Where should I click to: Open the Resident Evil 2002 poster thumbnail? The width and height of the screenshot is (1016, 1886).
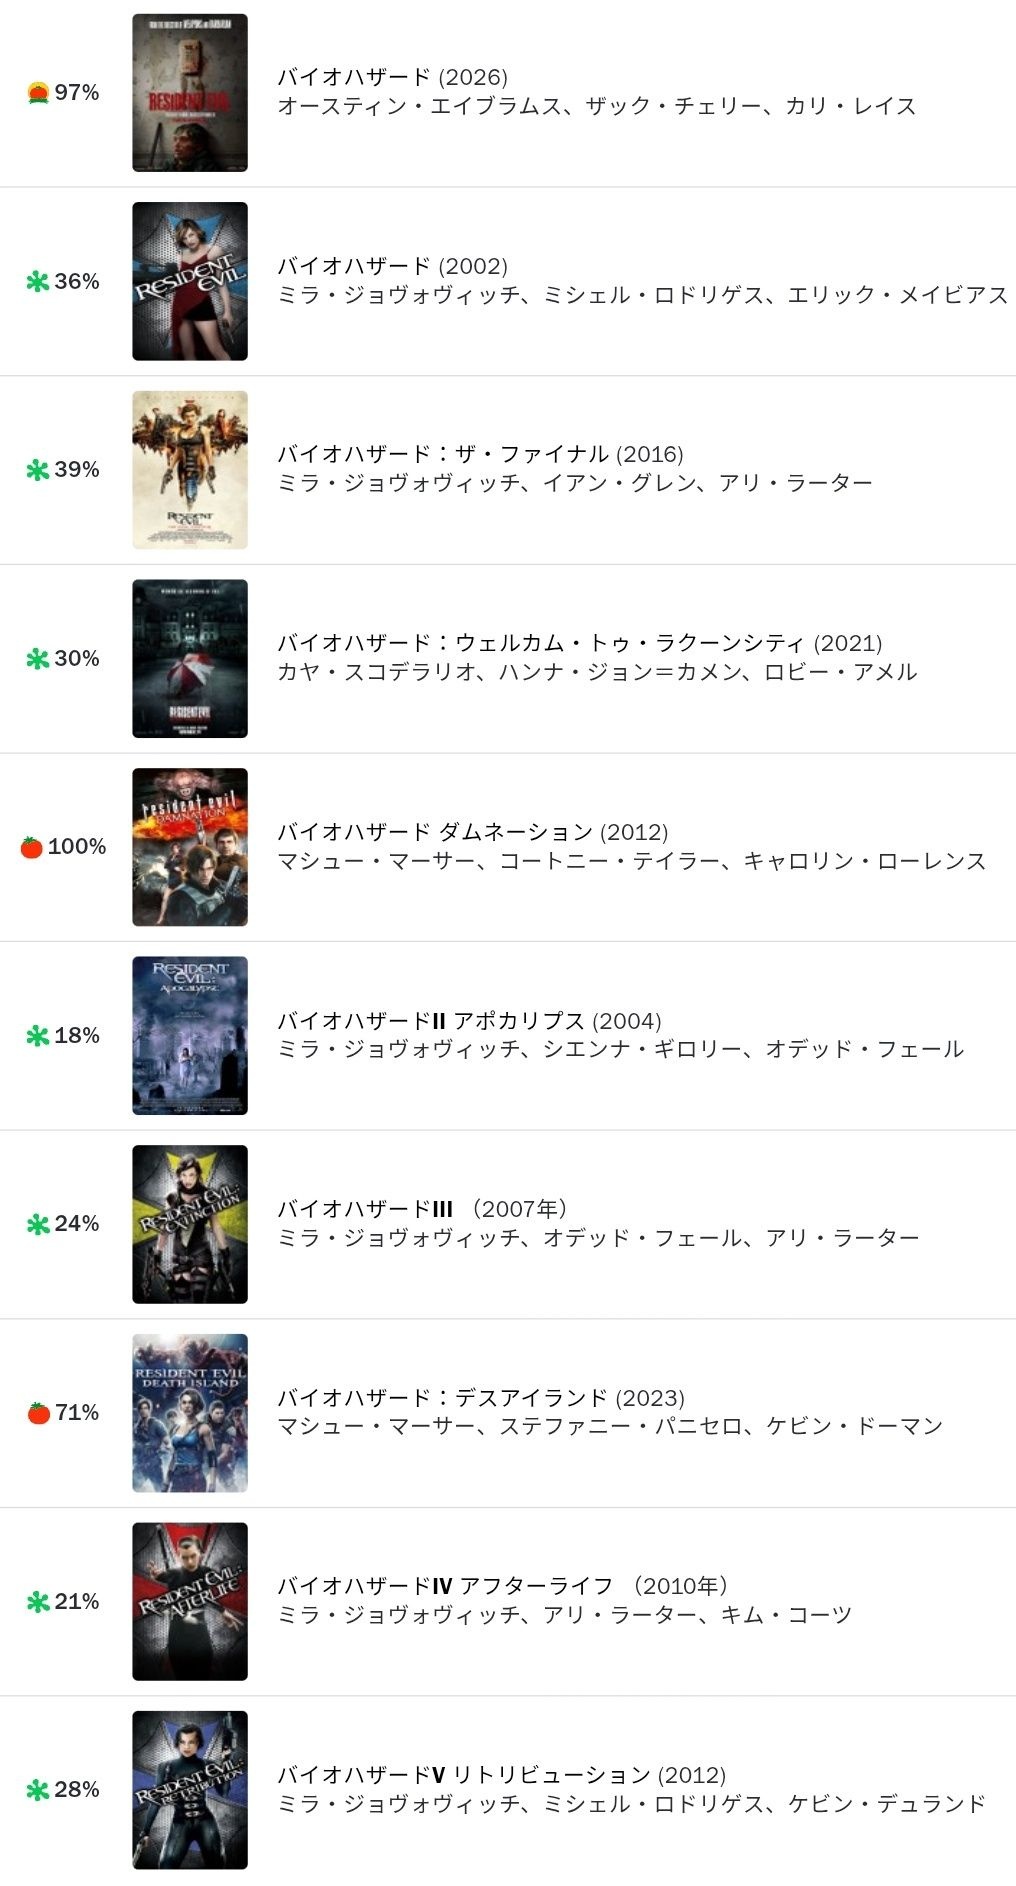tap(190, 282)
